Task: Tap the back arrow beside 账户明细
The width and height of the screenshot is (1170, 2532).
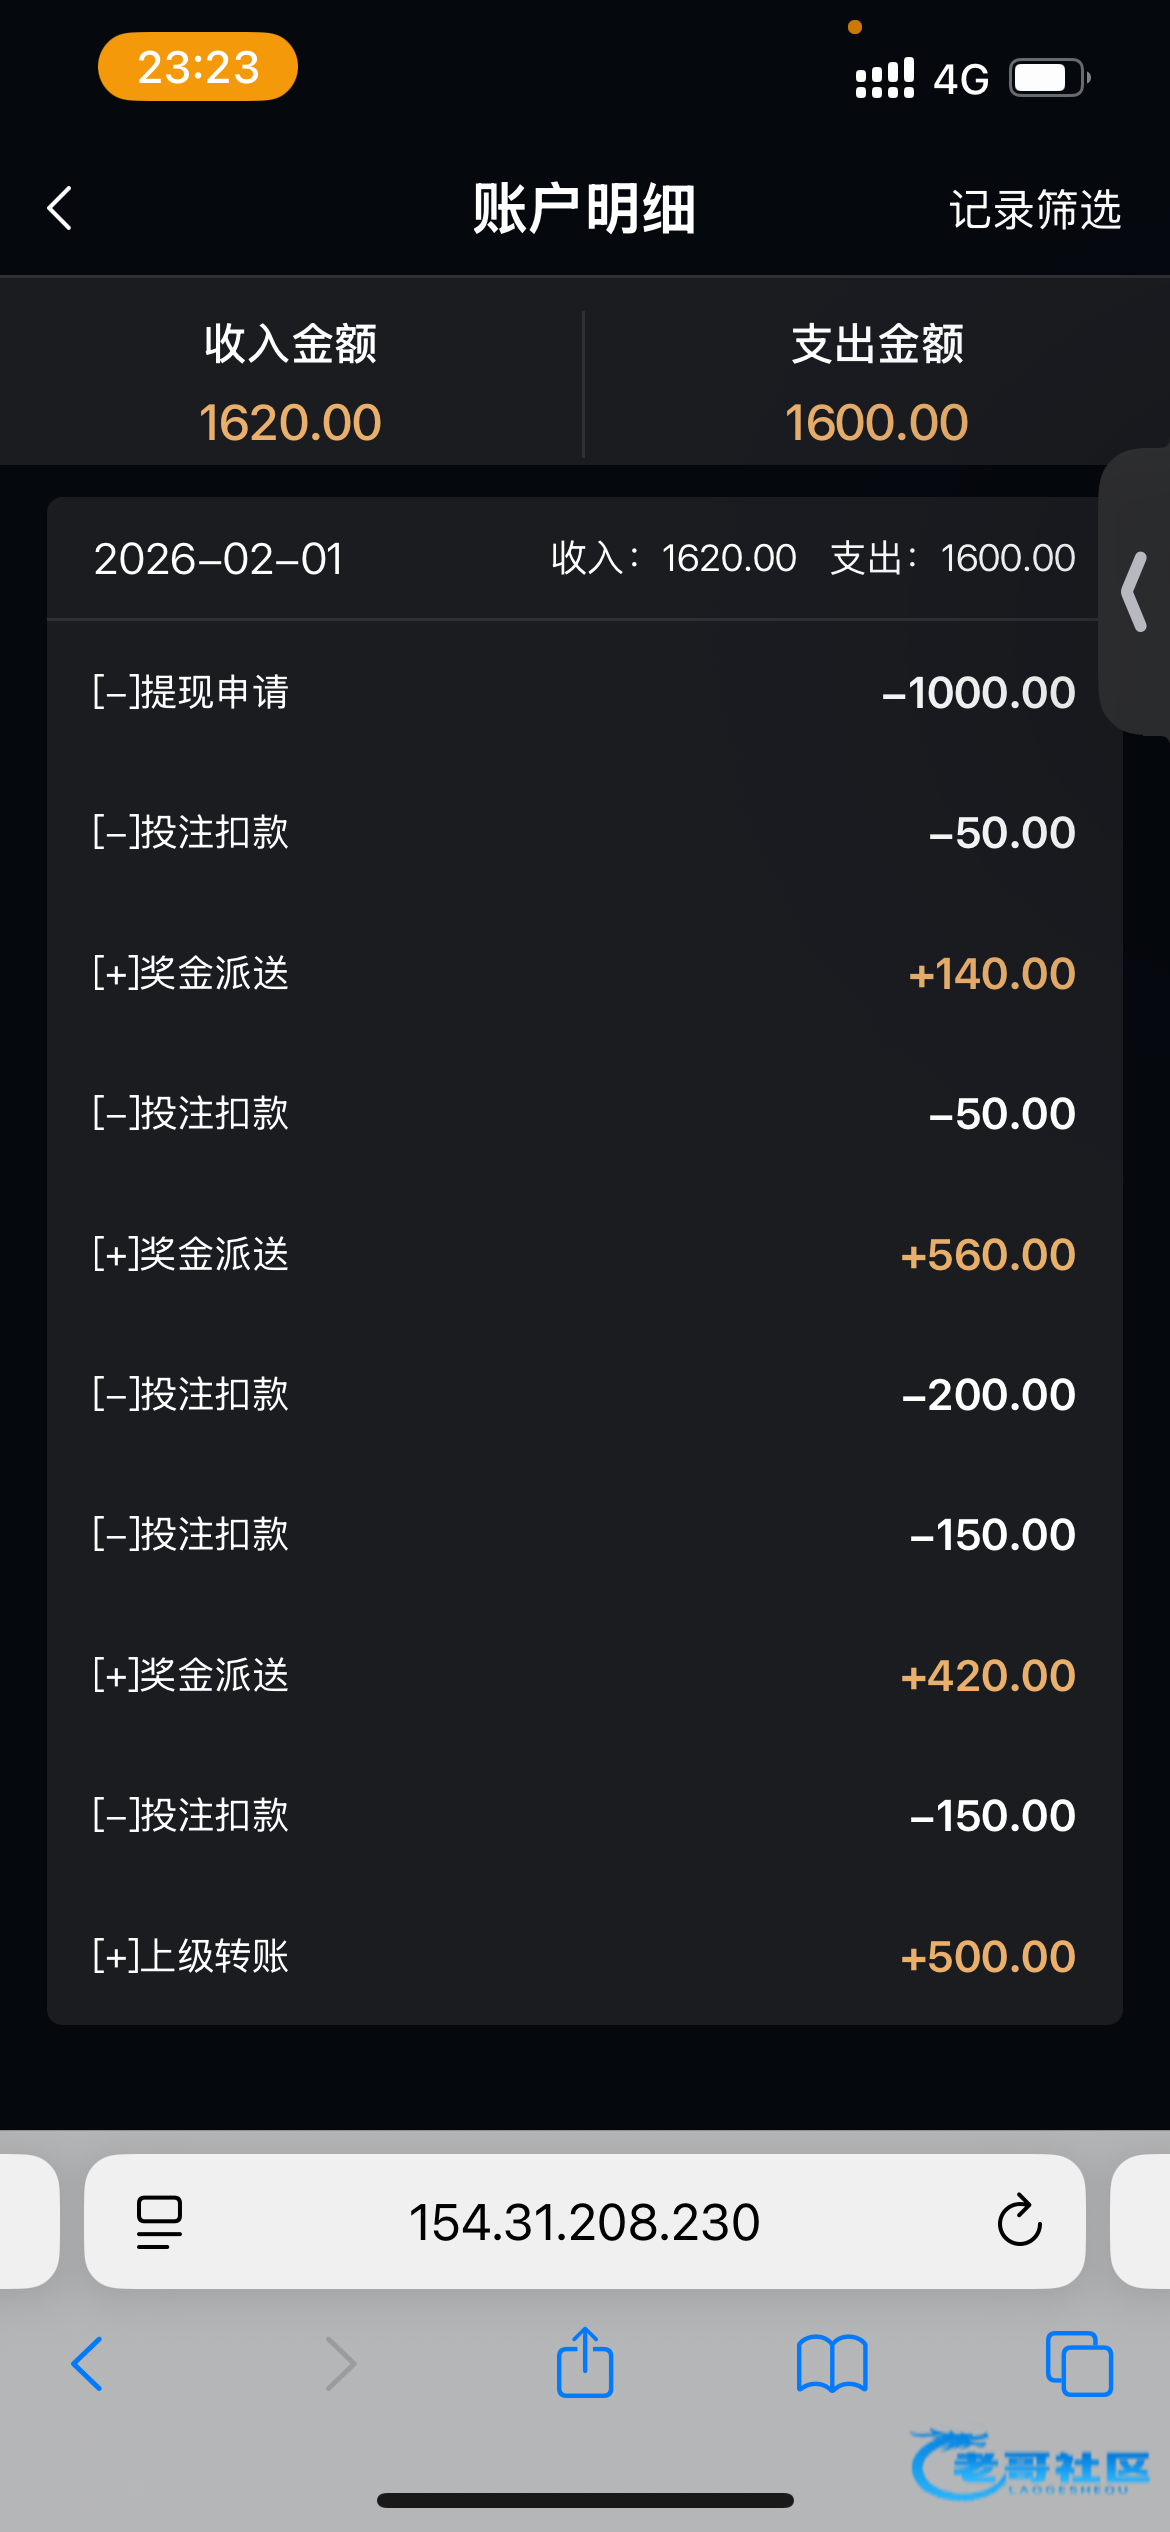Action: [x=60, y=209]
